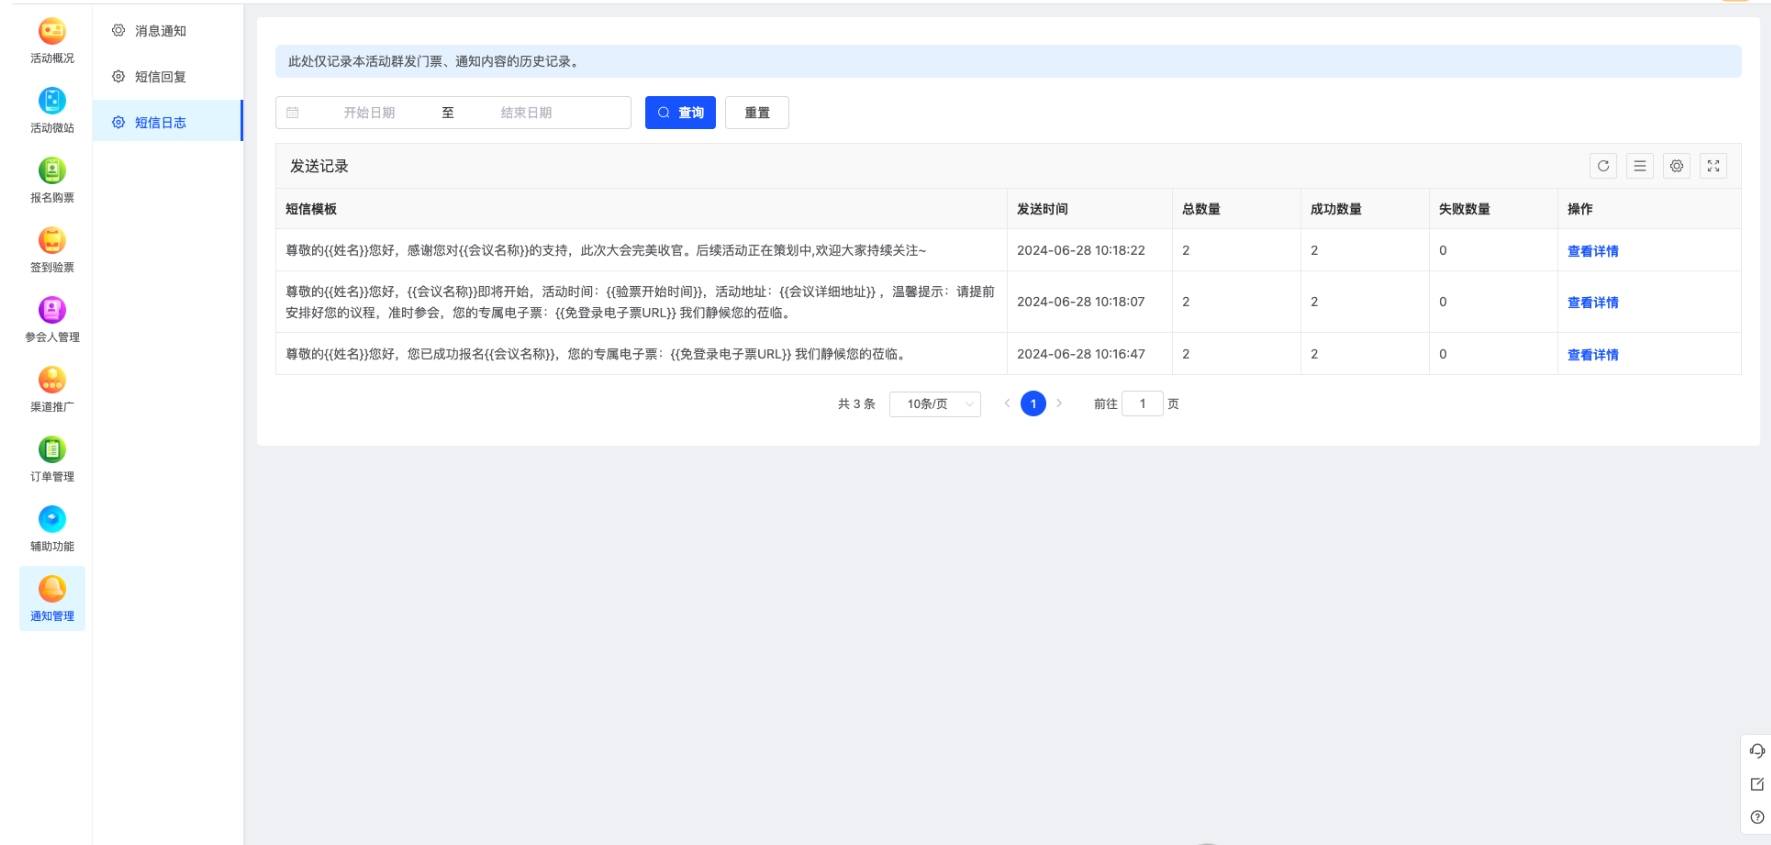Open the column settings gear icon
This screenshot has width=1771, height=845.
click(1677, 166)
